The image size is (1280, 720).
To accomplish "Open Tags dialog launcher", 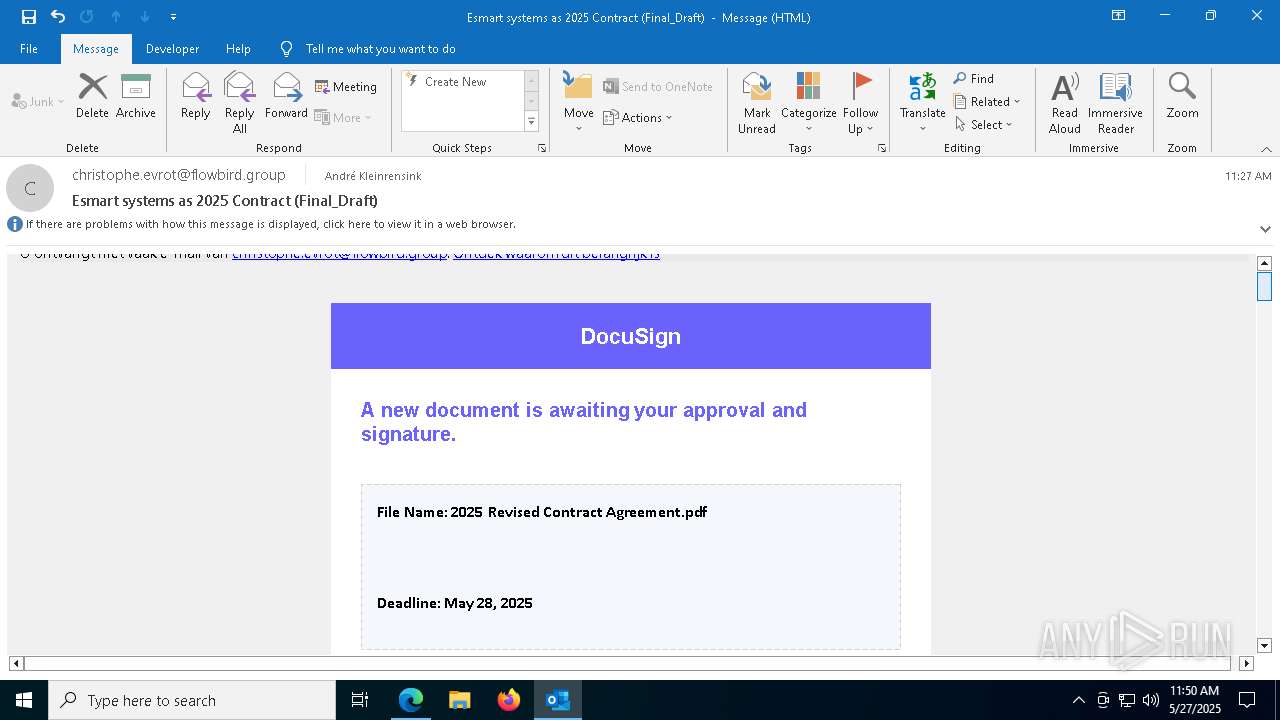I will [x=882, y=148].
